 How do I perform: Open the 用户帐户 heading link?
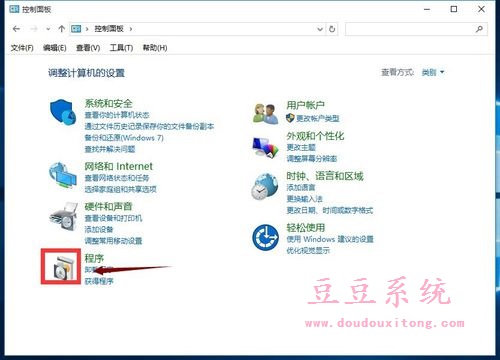tap(305, 105)
